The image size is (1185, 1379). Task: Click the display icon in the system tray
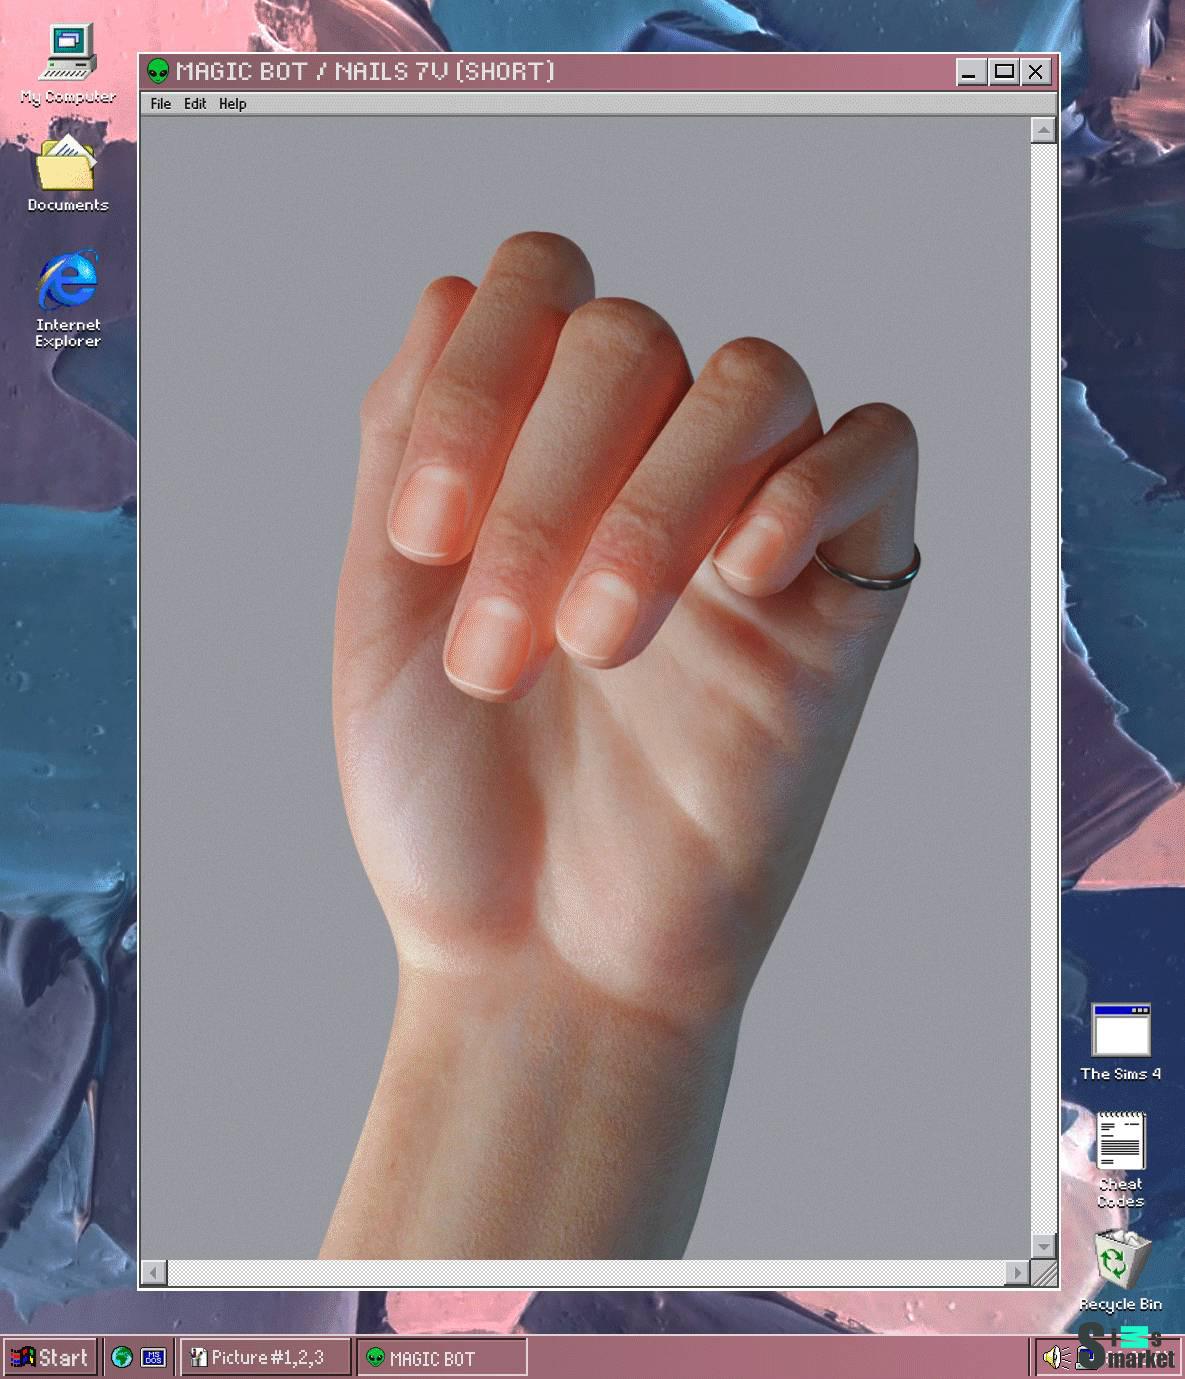pos(1086,1357)
